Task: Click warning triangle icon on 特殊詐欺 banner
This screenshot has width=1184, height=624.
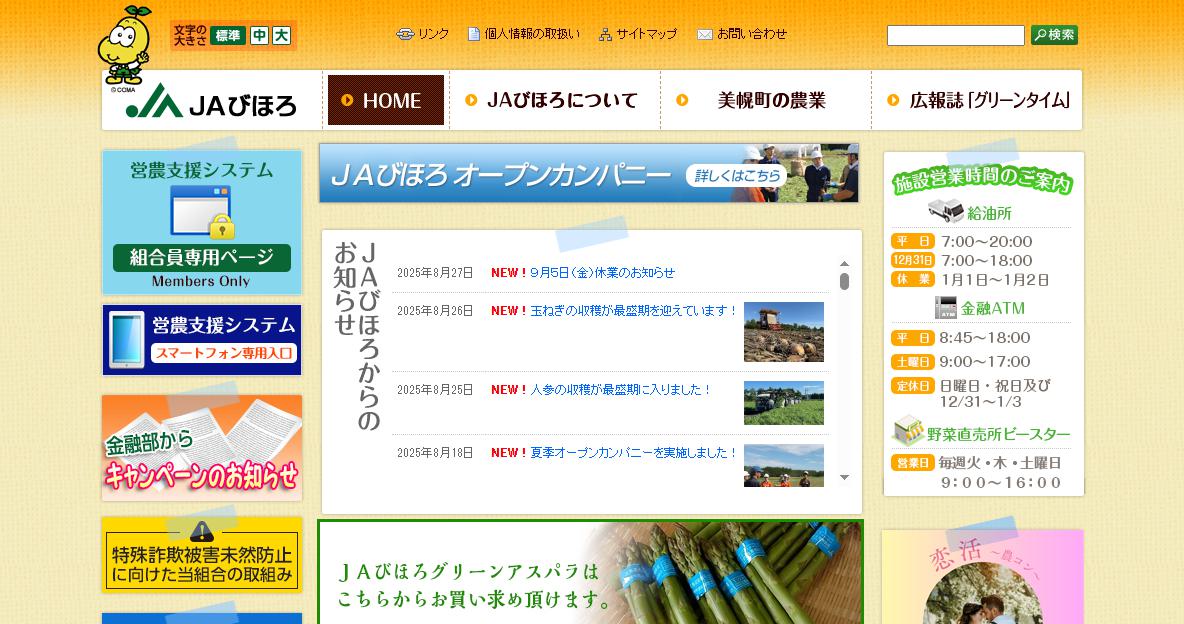Action: coord(202,531)
